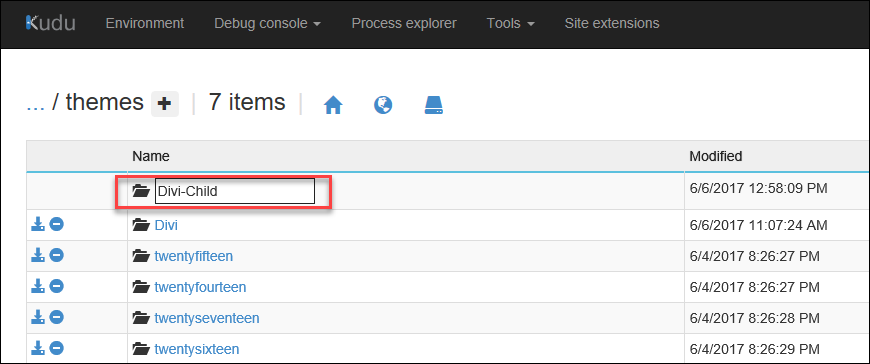Click the Divi-Child folder name input field

point(235,191)
